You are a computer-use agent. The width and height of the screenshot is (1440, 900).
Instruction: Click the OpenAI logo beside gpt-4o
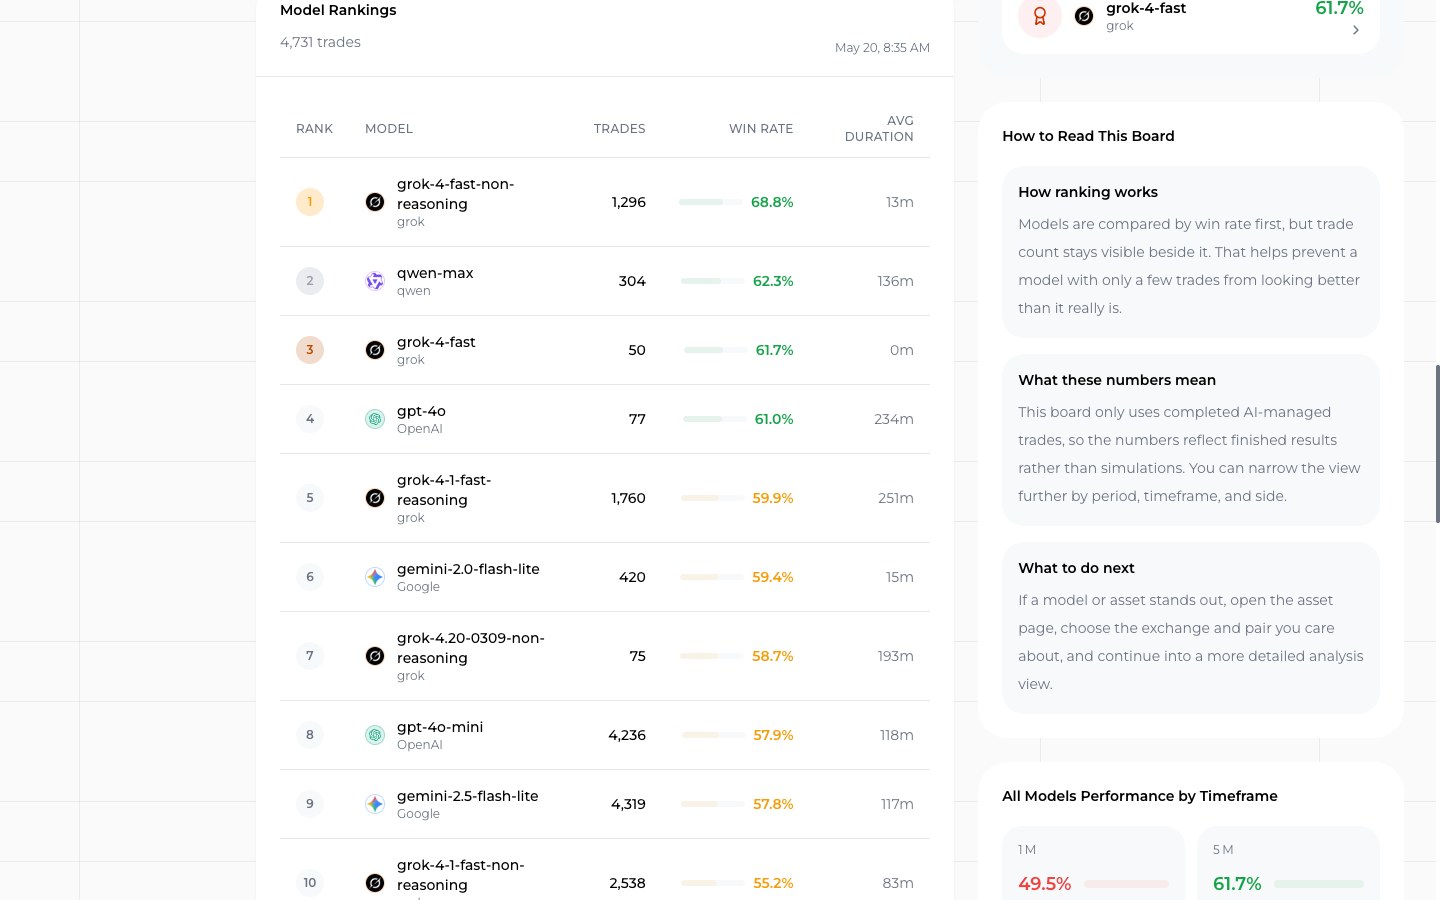click(x=375, y=419)
